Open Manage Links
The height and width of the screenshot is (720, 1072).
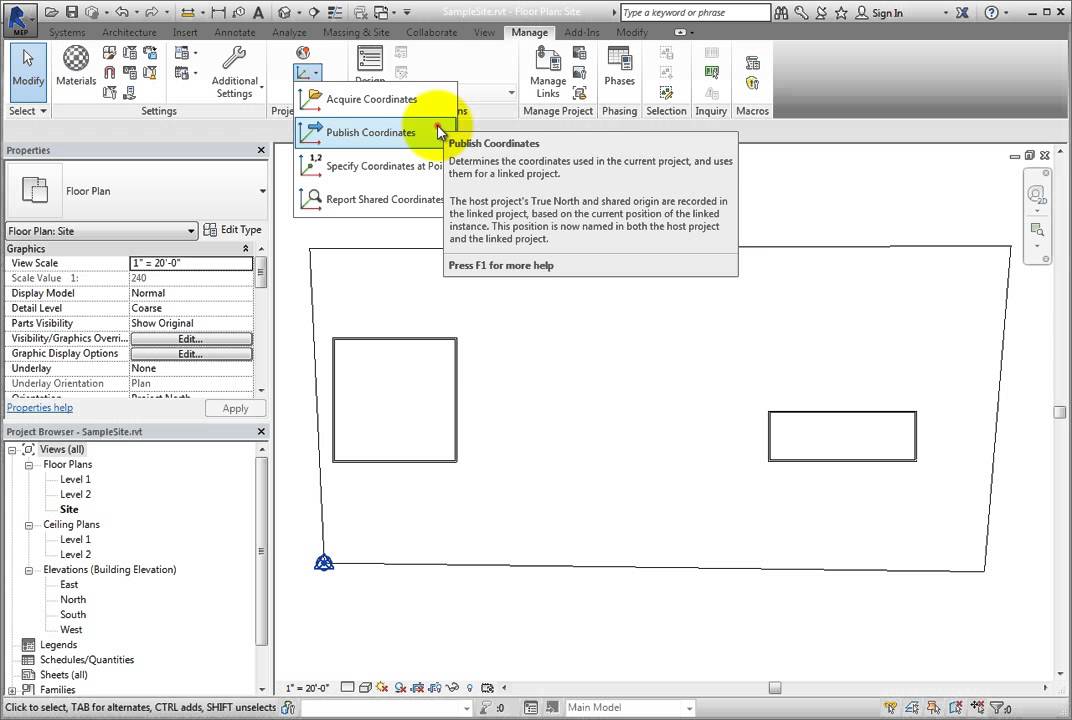click(x=548, y=72)
